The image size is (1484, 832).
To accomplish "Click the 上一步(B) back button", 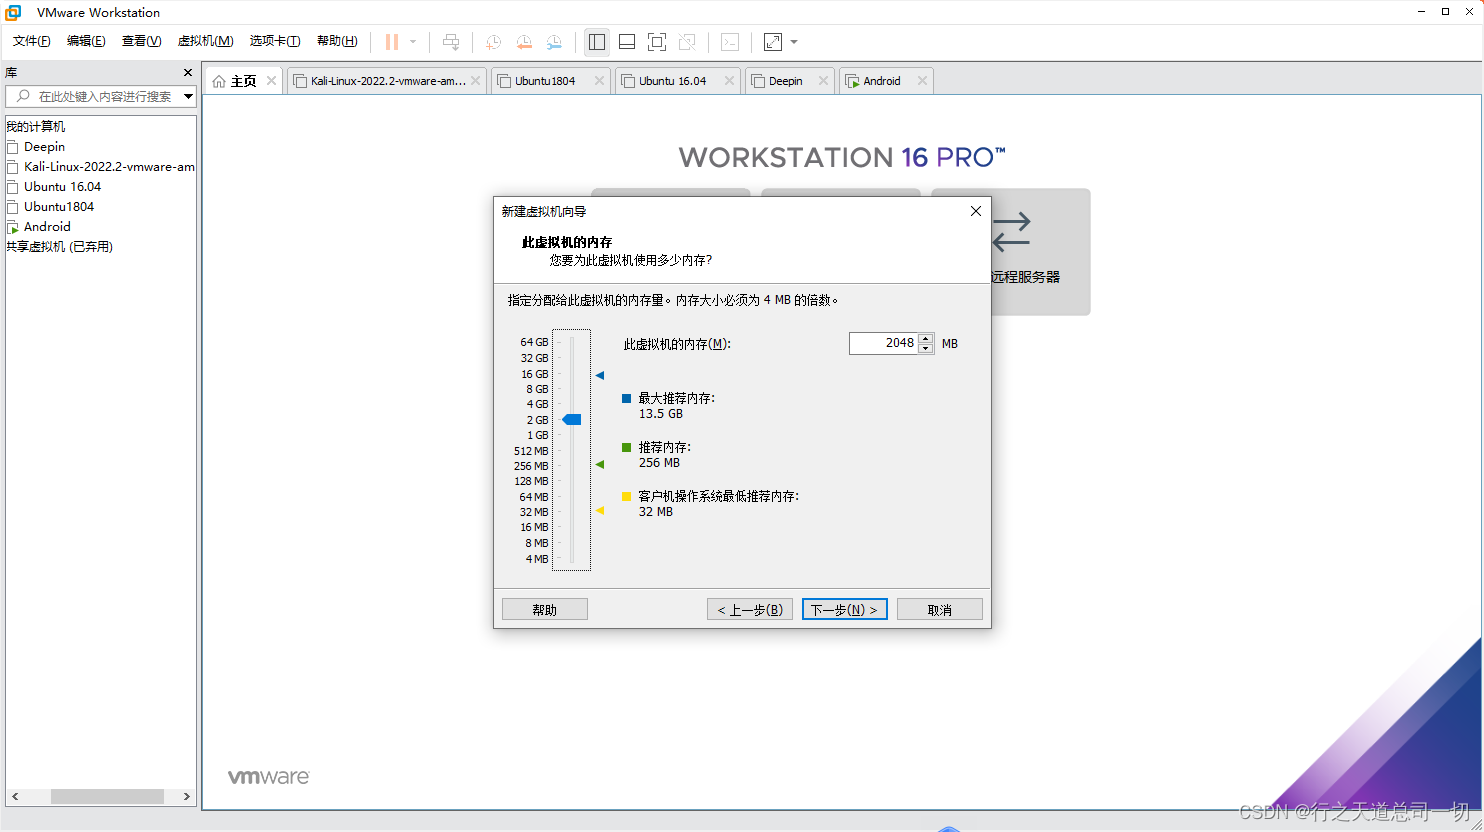I will tap(750, 609).
